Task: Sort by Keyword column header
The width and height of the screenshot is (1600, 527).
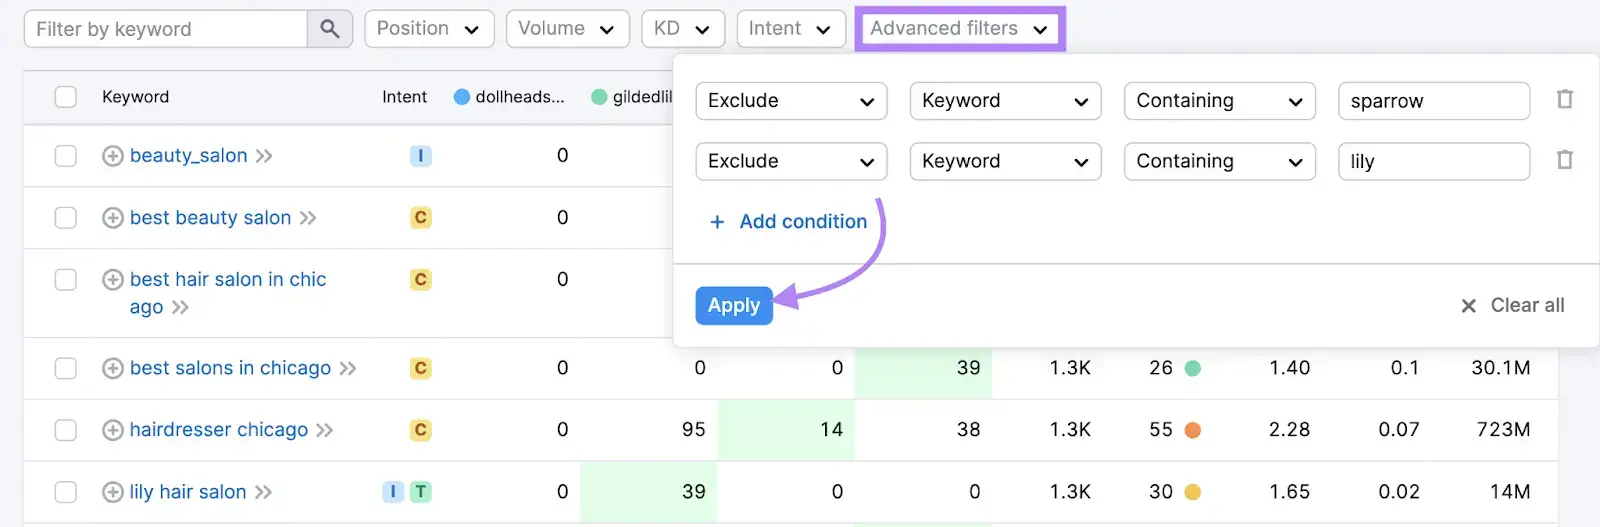Action: coord(136,97)
